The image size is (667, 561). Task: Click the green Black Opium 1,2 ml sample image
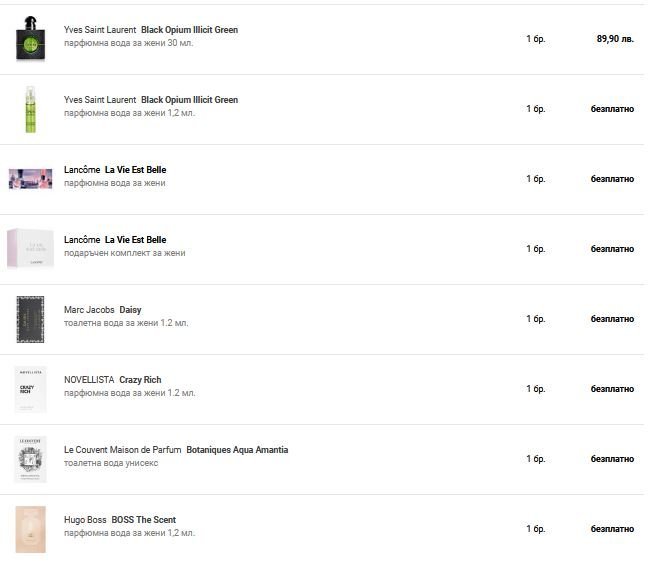coord(30,109)
